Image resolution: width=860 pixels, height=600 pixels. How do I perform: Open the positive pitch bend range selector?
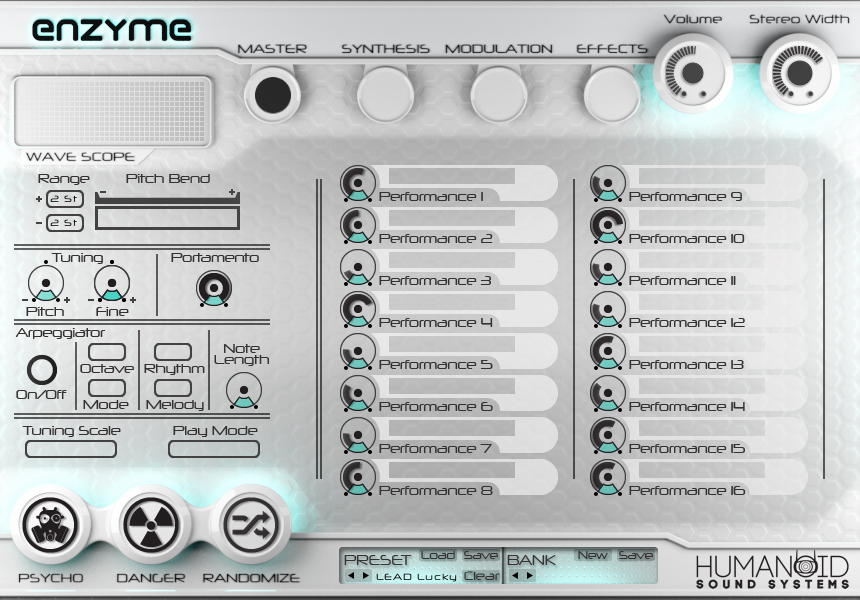pos(65,199)
